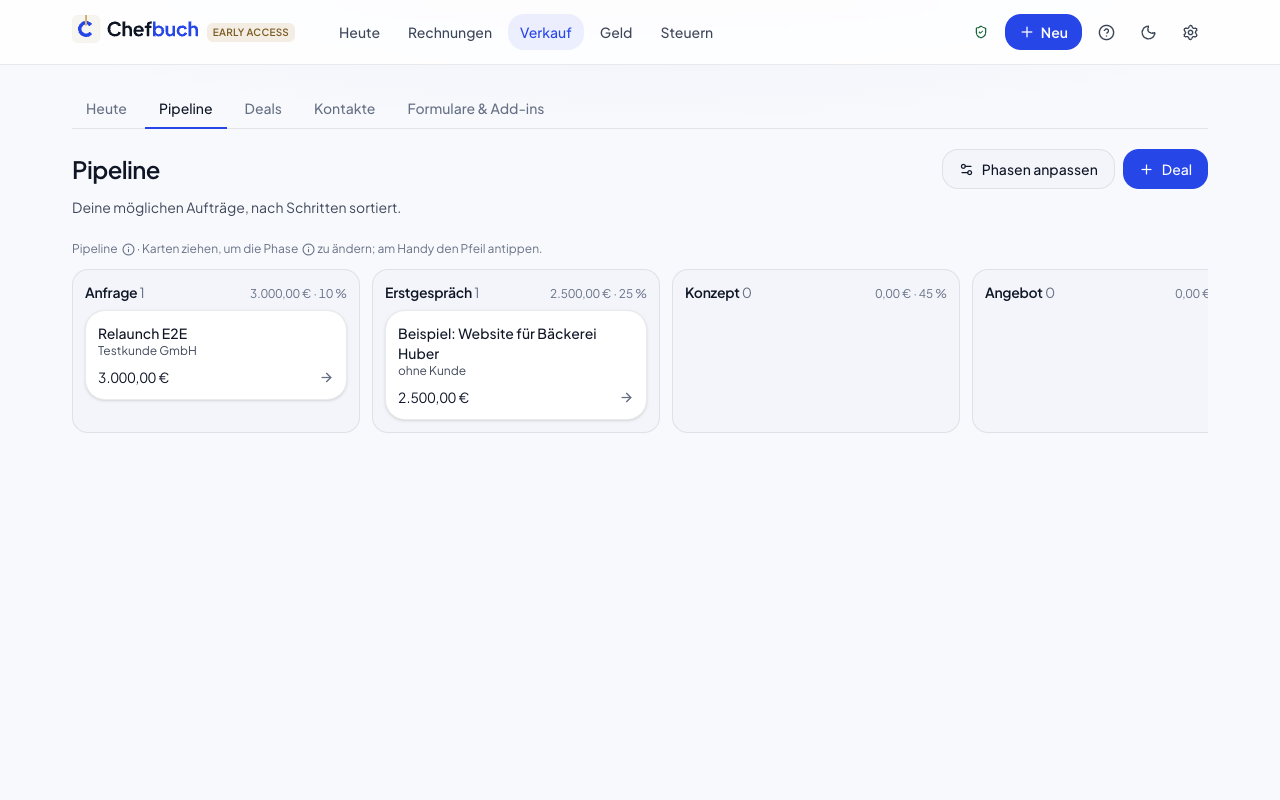Click Phasen anpassen button
This screenshot has height=800, width=1280.
point(1028,169)
